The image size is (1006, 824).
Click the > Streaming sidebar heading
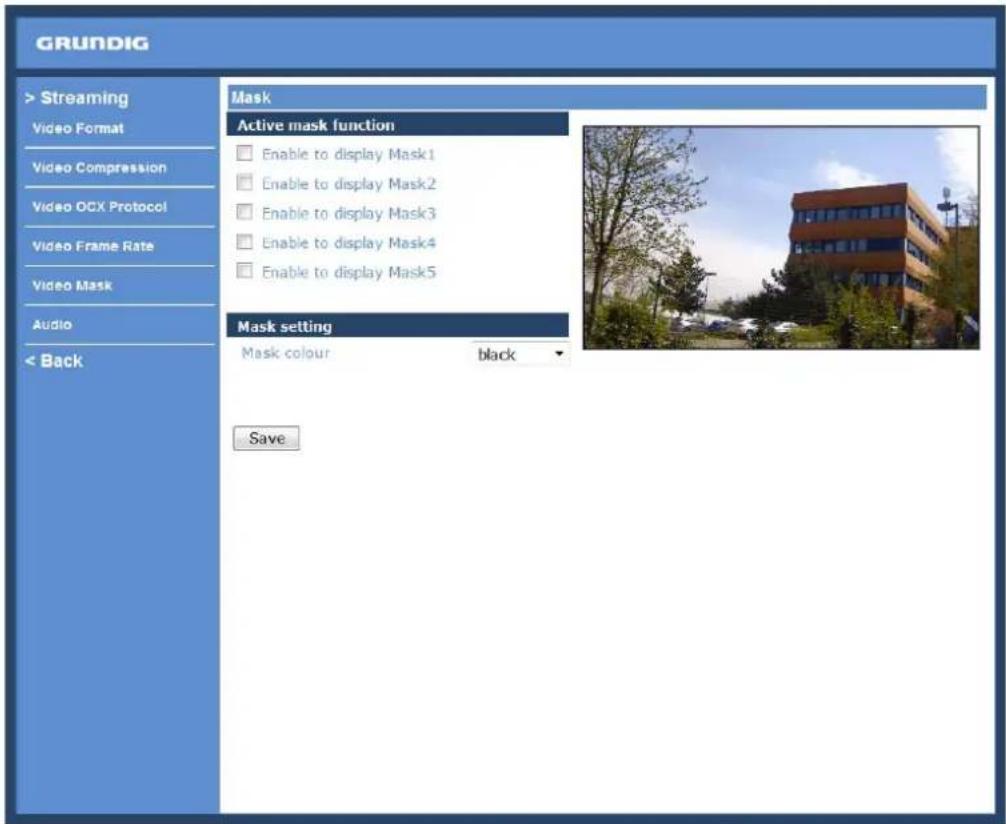coord(77,98)
